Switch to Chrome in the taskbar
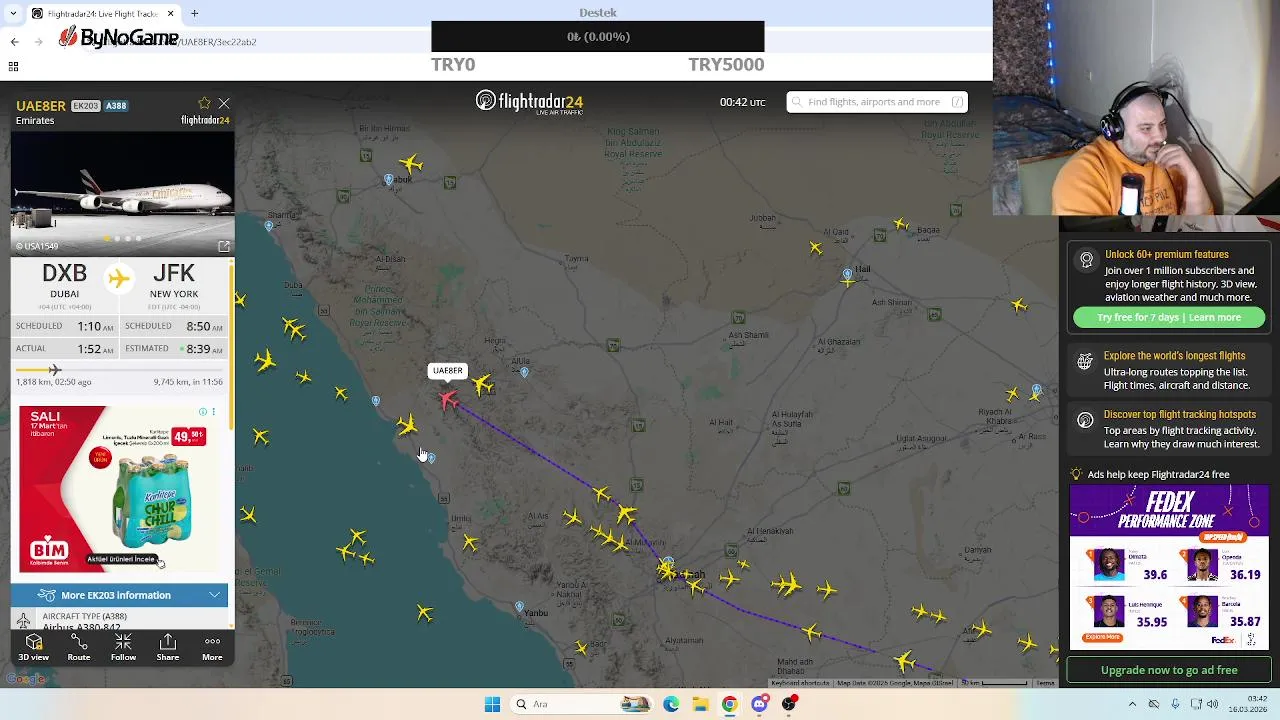Image resolution: width=1280 pixels, height=720 pixels. [730, 704]
